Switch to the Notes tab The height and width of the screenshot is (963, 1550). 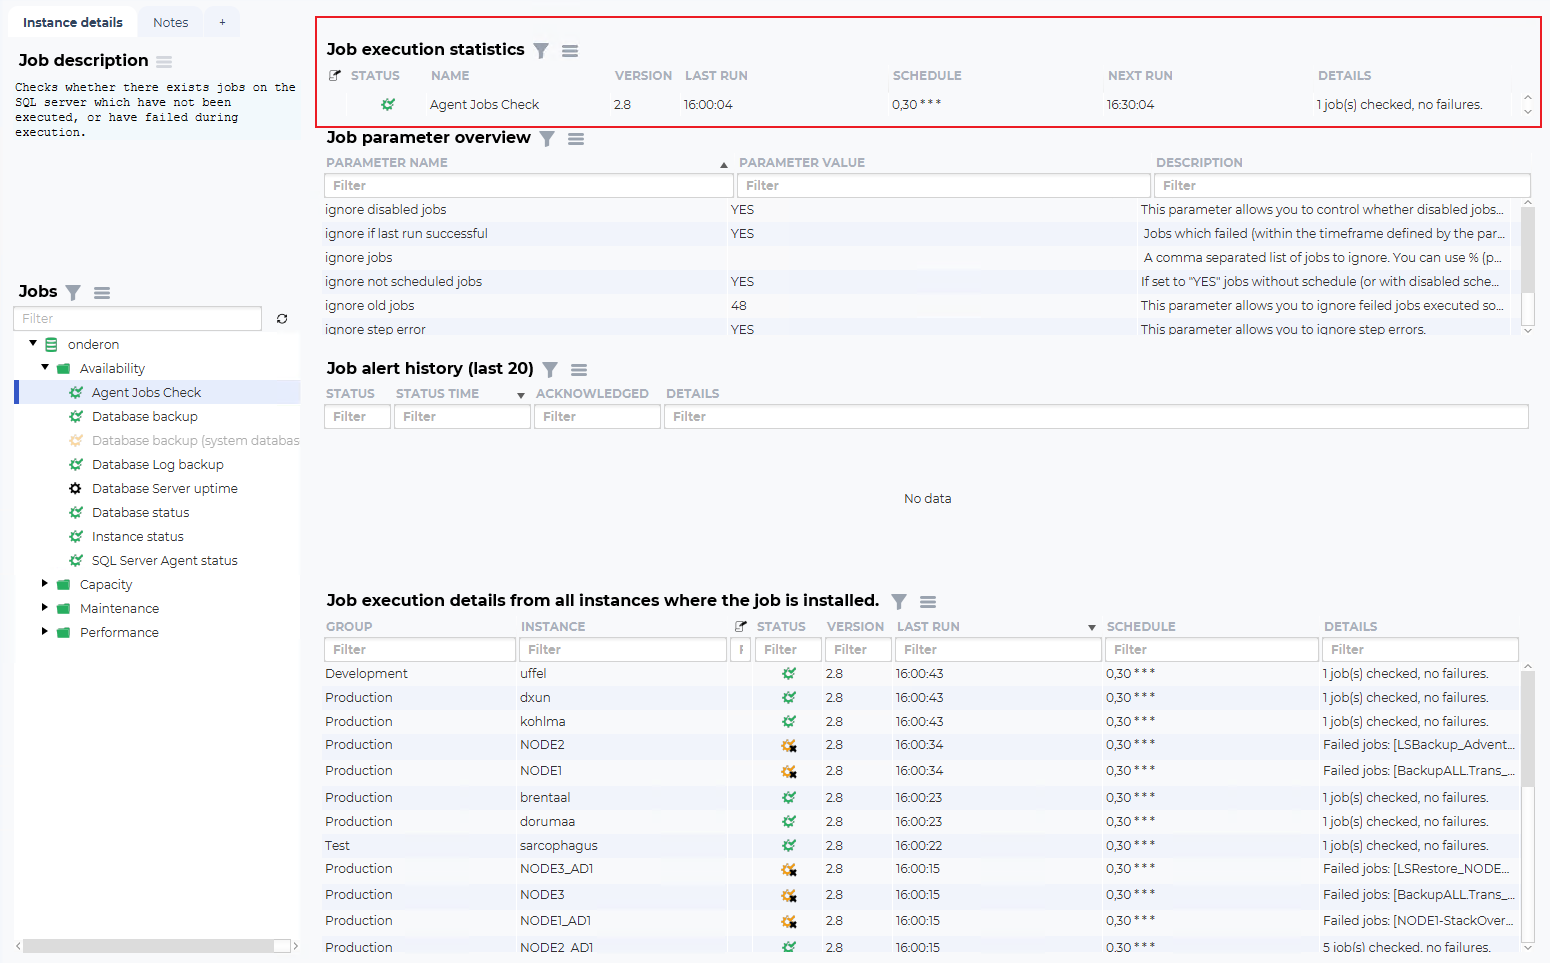[170, 22]
